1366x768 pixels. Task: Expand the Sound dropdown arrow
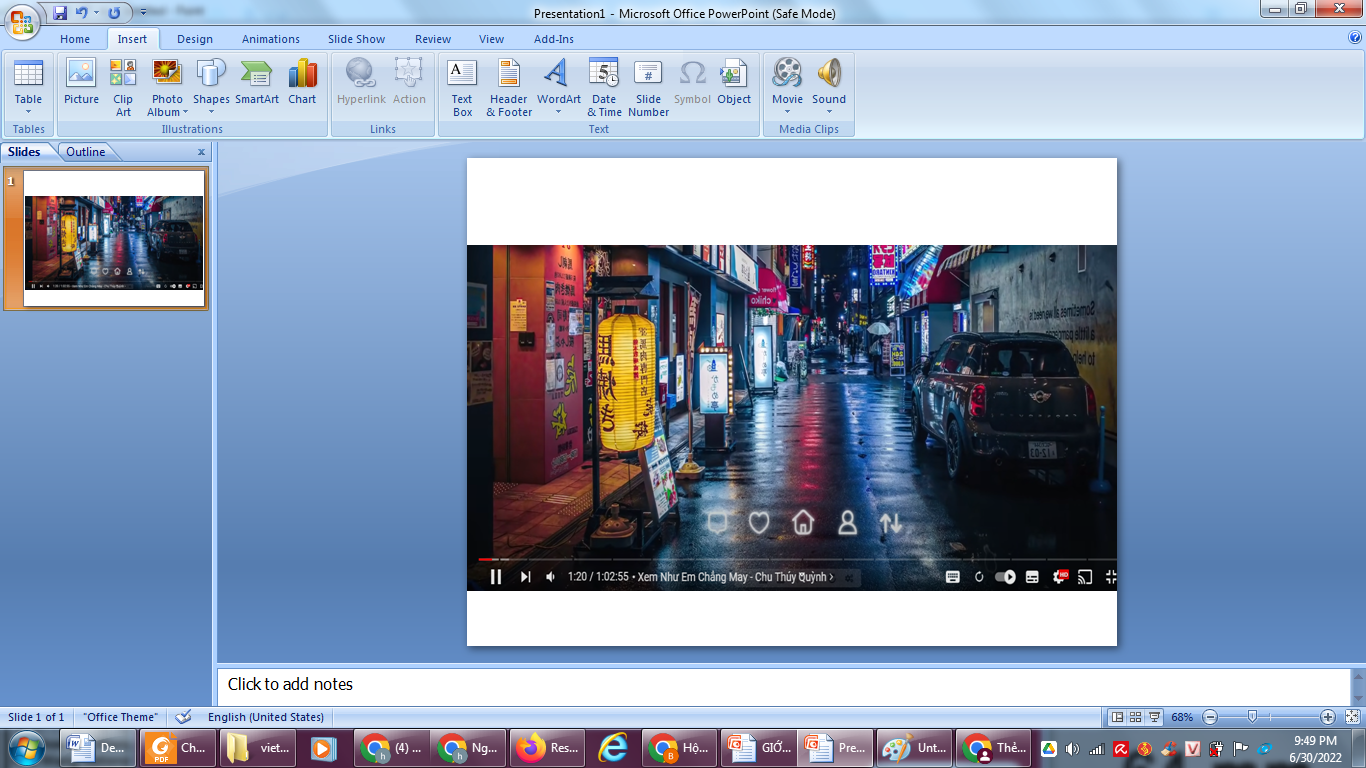coord(829,112)
